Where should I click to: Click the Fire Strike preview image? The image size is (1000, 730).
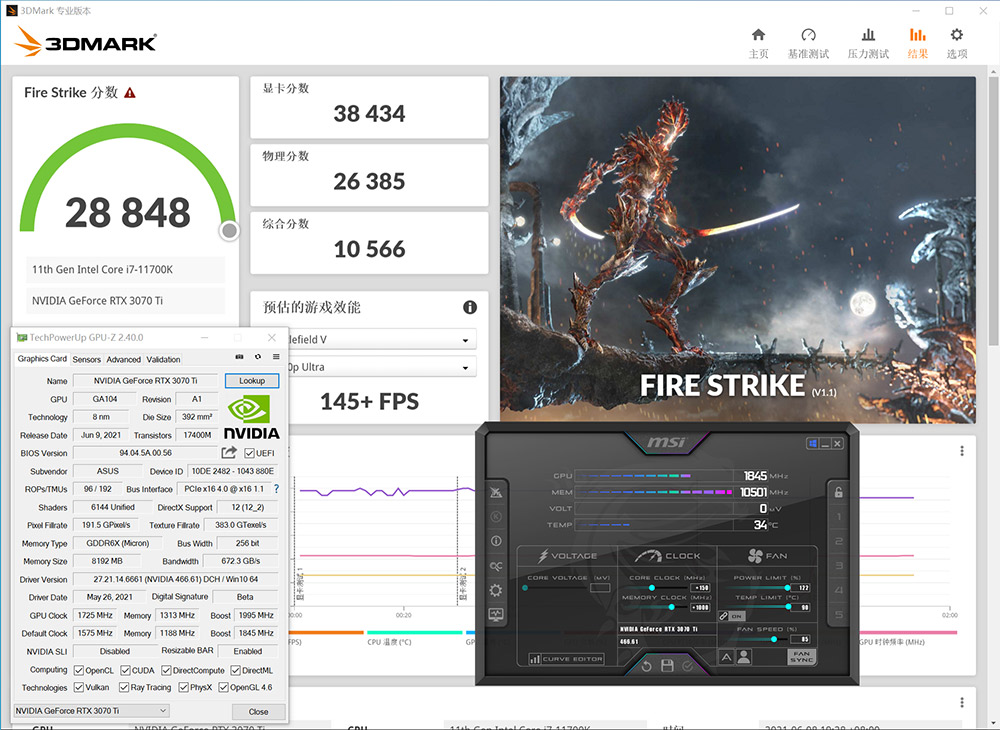coord(738,249)
